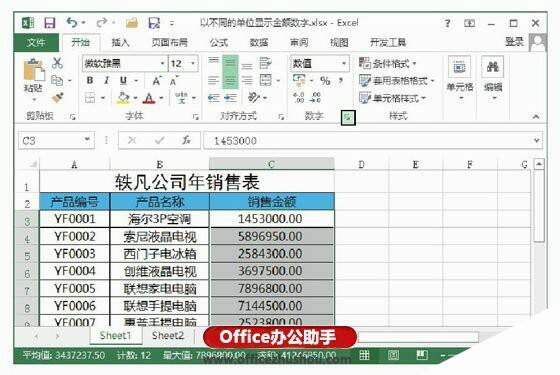Click the sign-in link
Screen dimensions: 560x375
point(514,42)
